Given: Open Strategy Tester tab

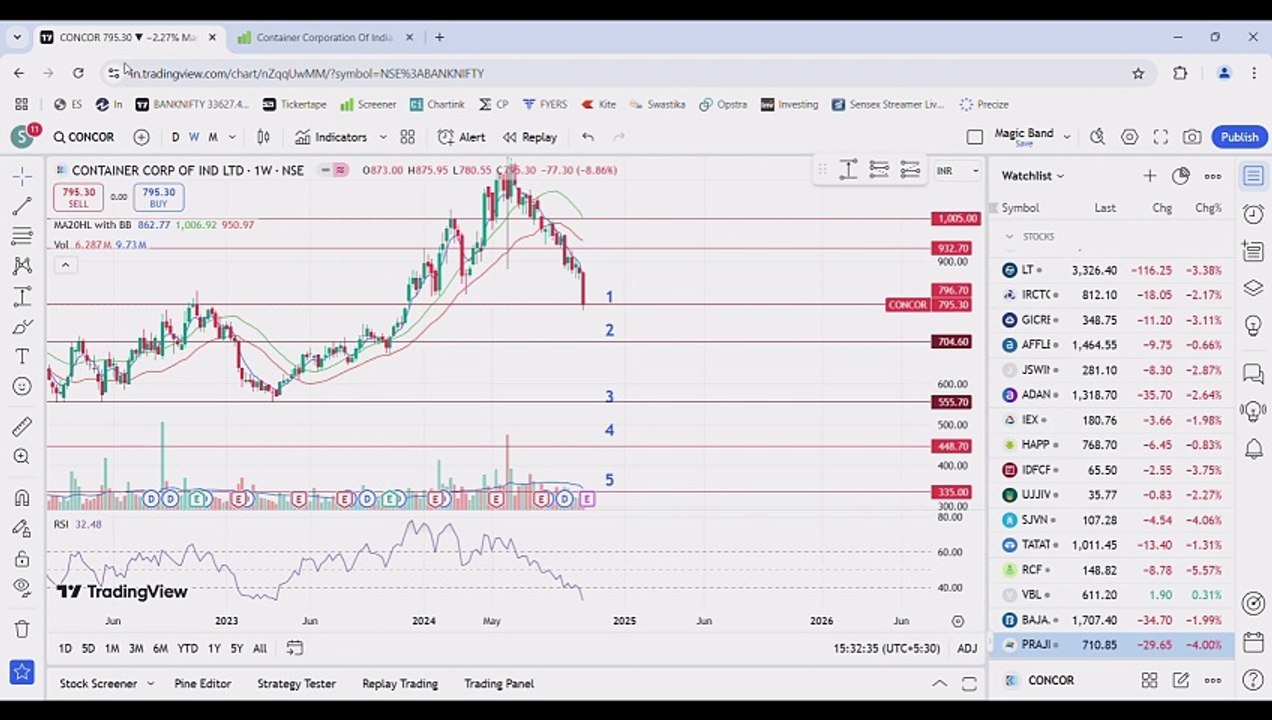Looking at the screenshot, I should point(296,684).
